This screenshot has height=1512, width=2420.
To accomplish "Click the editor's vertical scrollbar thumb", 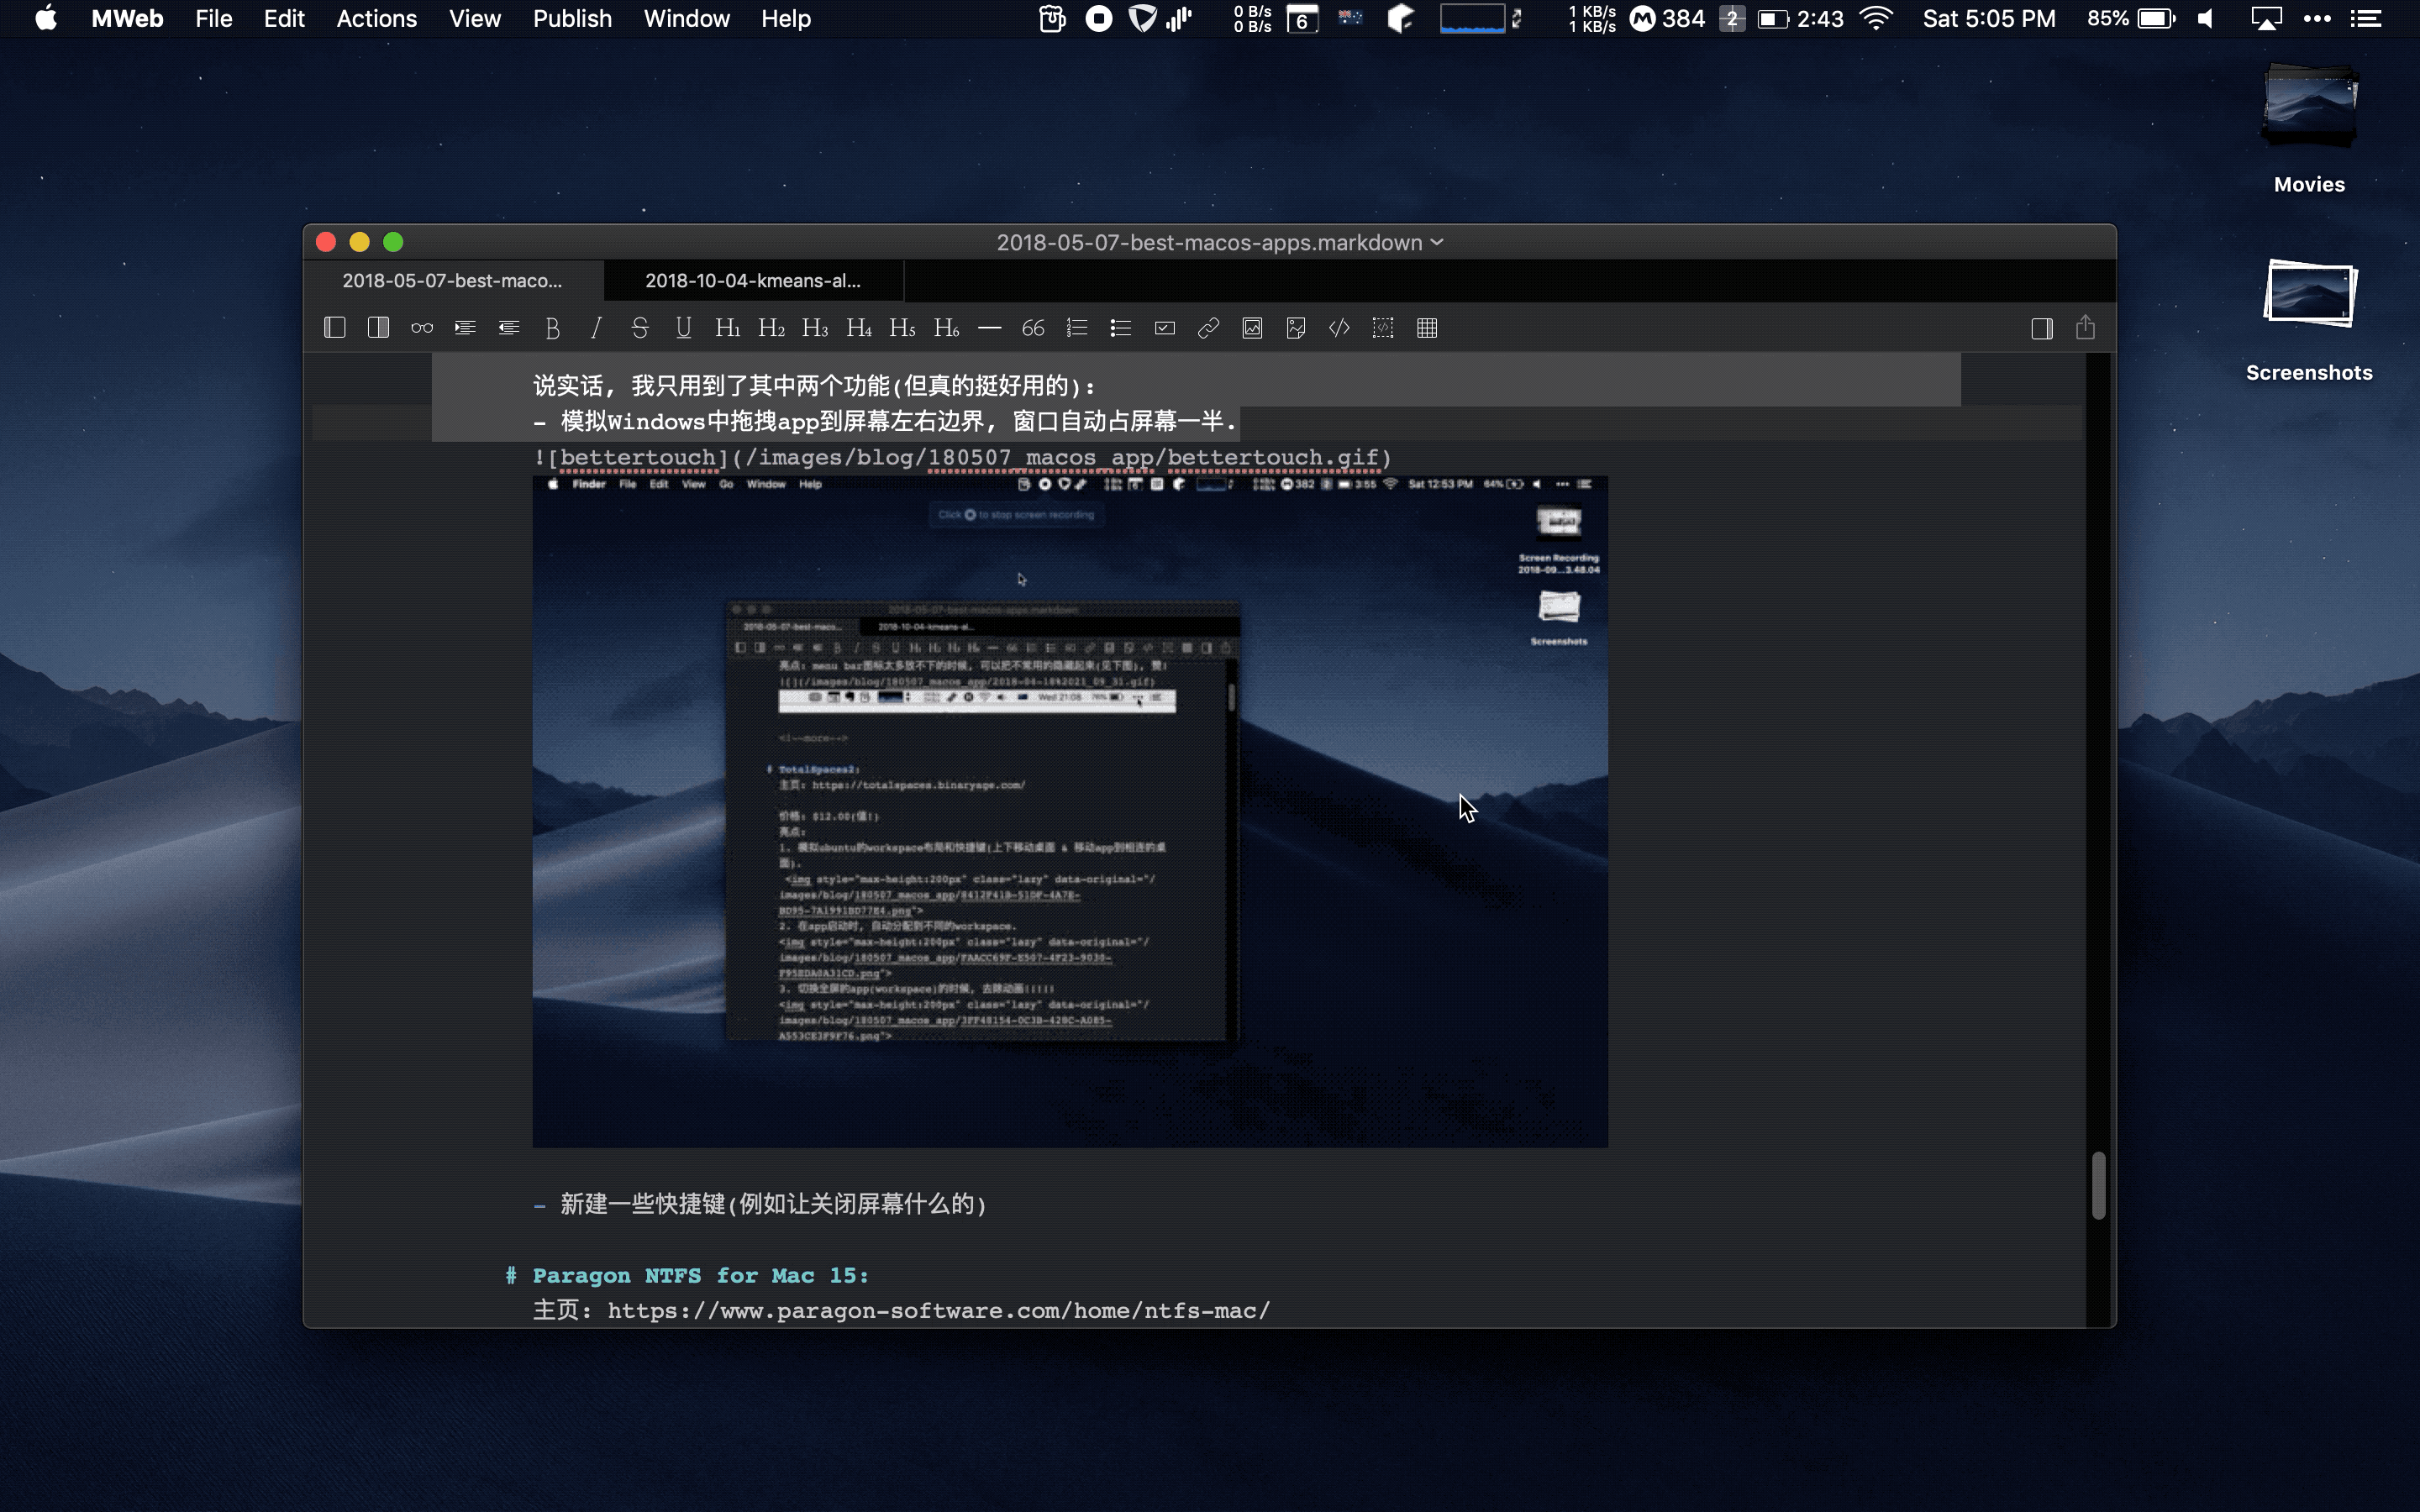I will coord(2098,1185).
